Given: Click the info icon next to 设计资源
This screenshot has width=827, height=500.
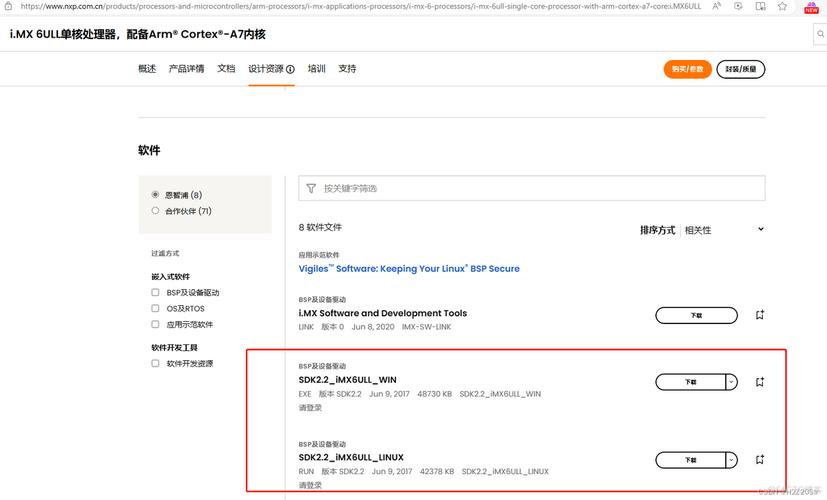Looking at the screenshot, I should [x=290, y=69].
